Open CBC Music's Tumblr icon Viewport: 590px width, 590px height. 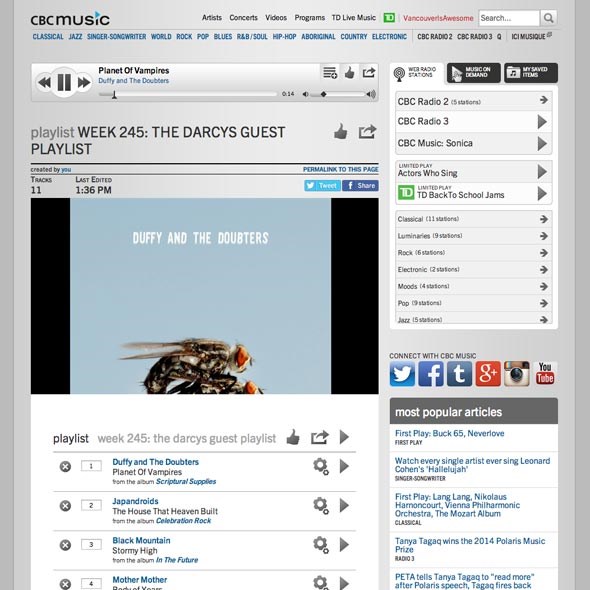pos(459,374)
